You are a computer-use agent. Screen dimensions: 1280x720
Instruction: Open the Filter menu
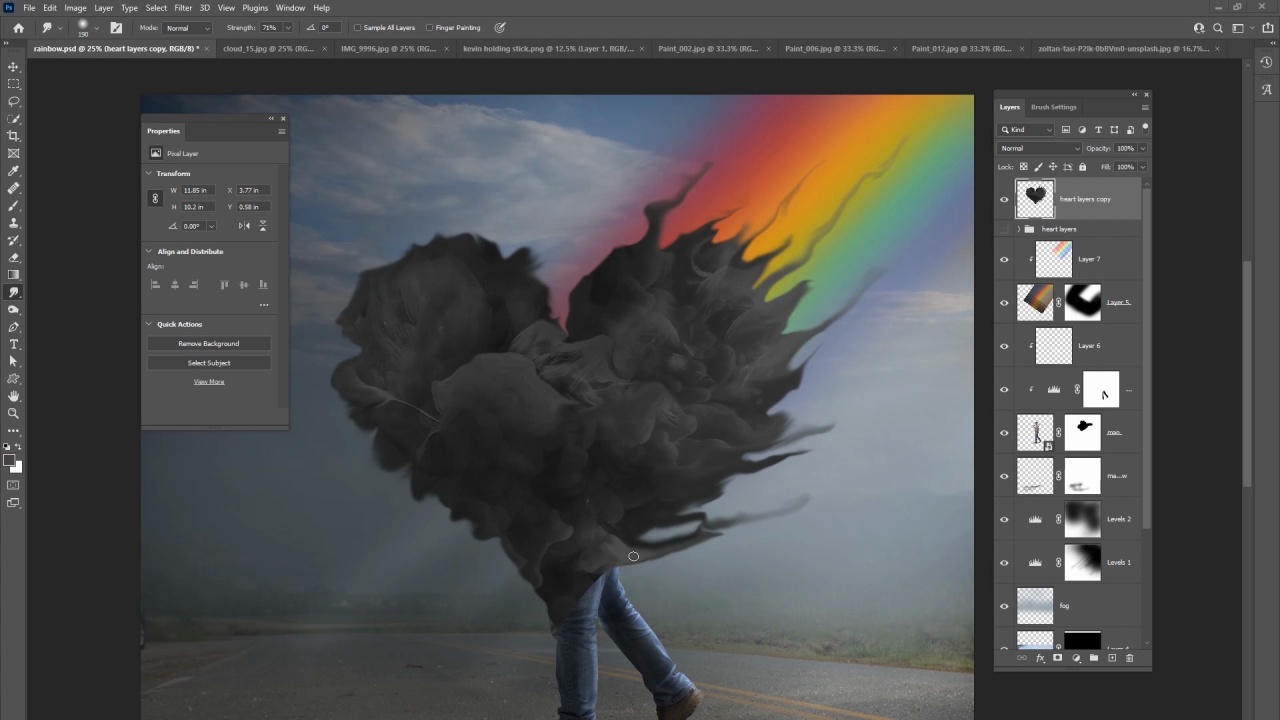(x=183, y=8)
